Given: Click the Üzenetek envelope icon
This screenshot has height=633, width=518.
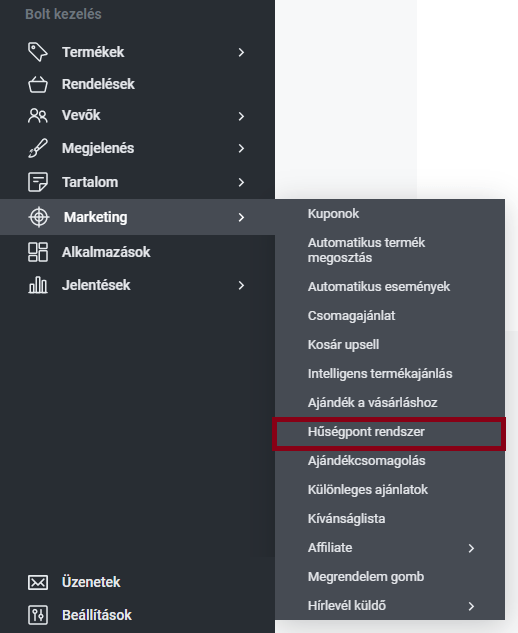Looking at the screenshot, I should (x=38, y=582).
